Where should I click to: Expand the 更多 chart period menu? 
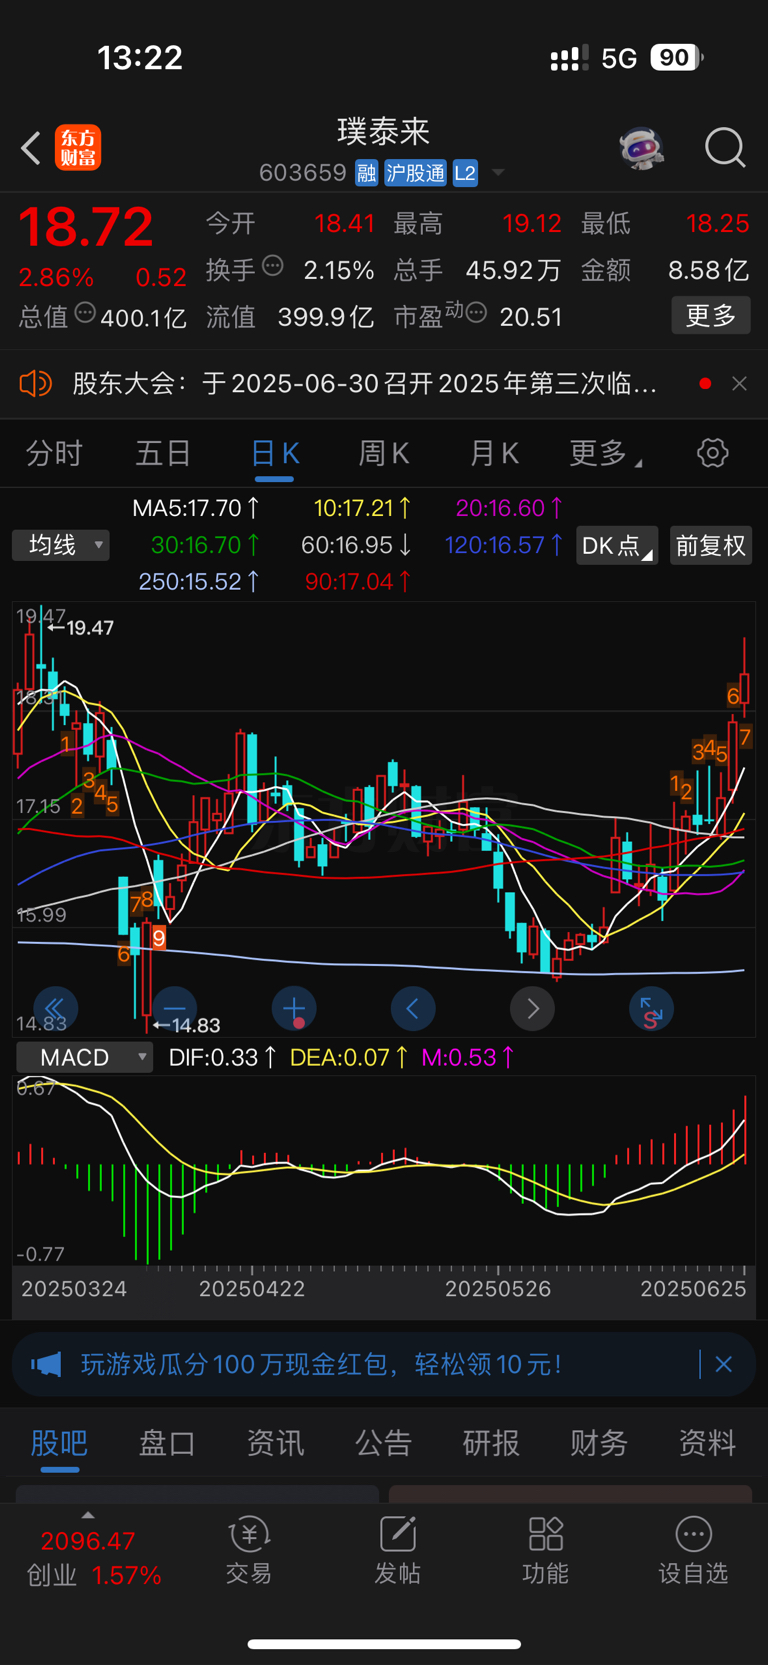pos(605,453)
